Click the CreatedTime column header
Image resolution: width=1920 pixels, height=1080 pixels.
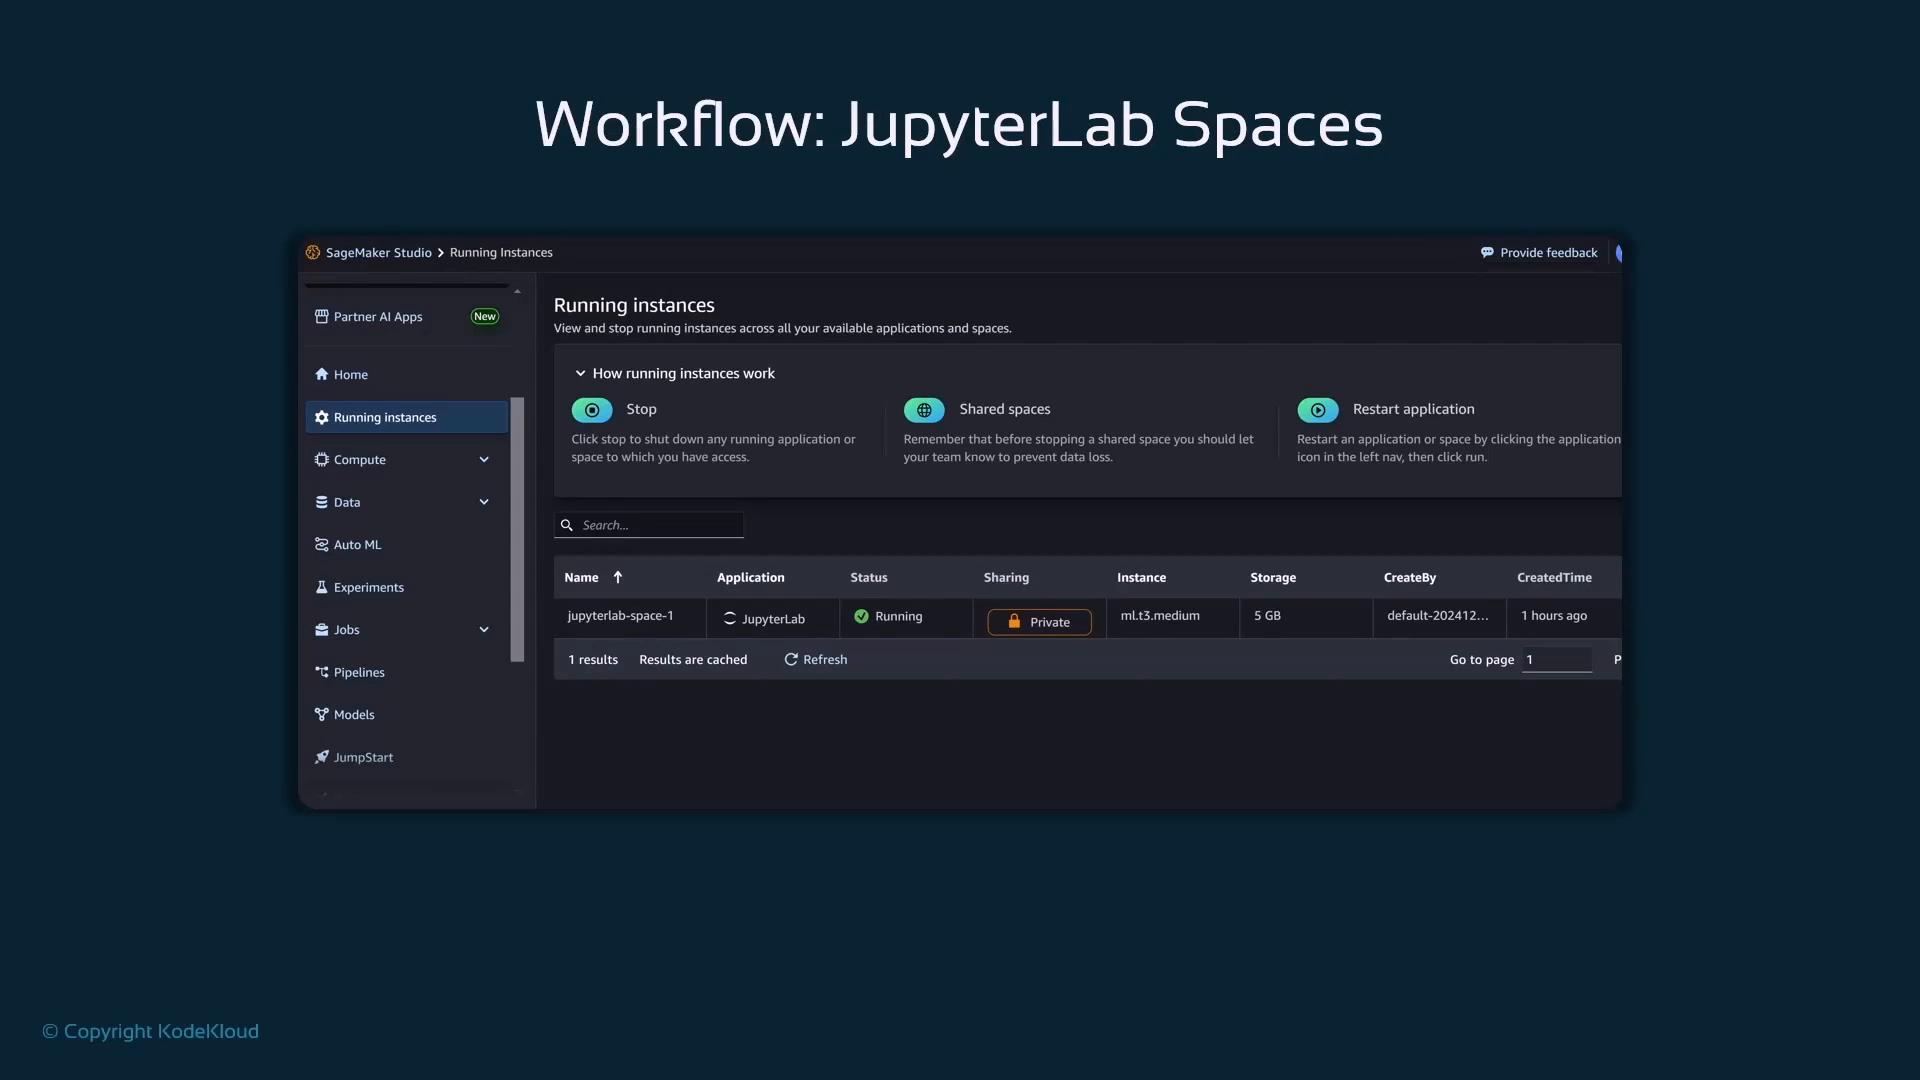[x=1554, y=577]
